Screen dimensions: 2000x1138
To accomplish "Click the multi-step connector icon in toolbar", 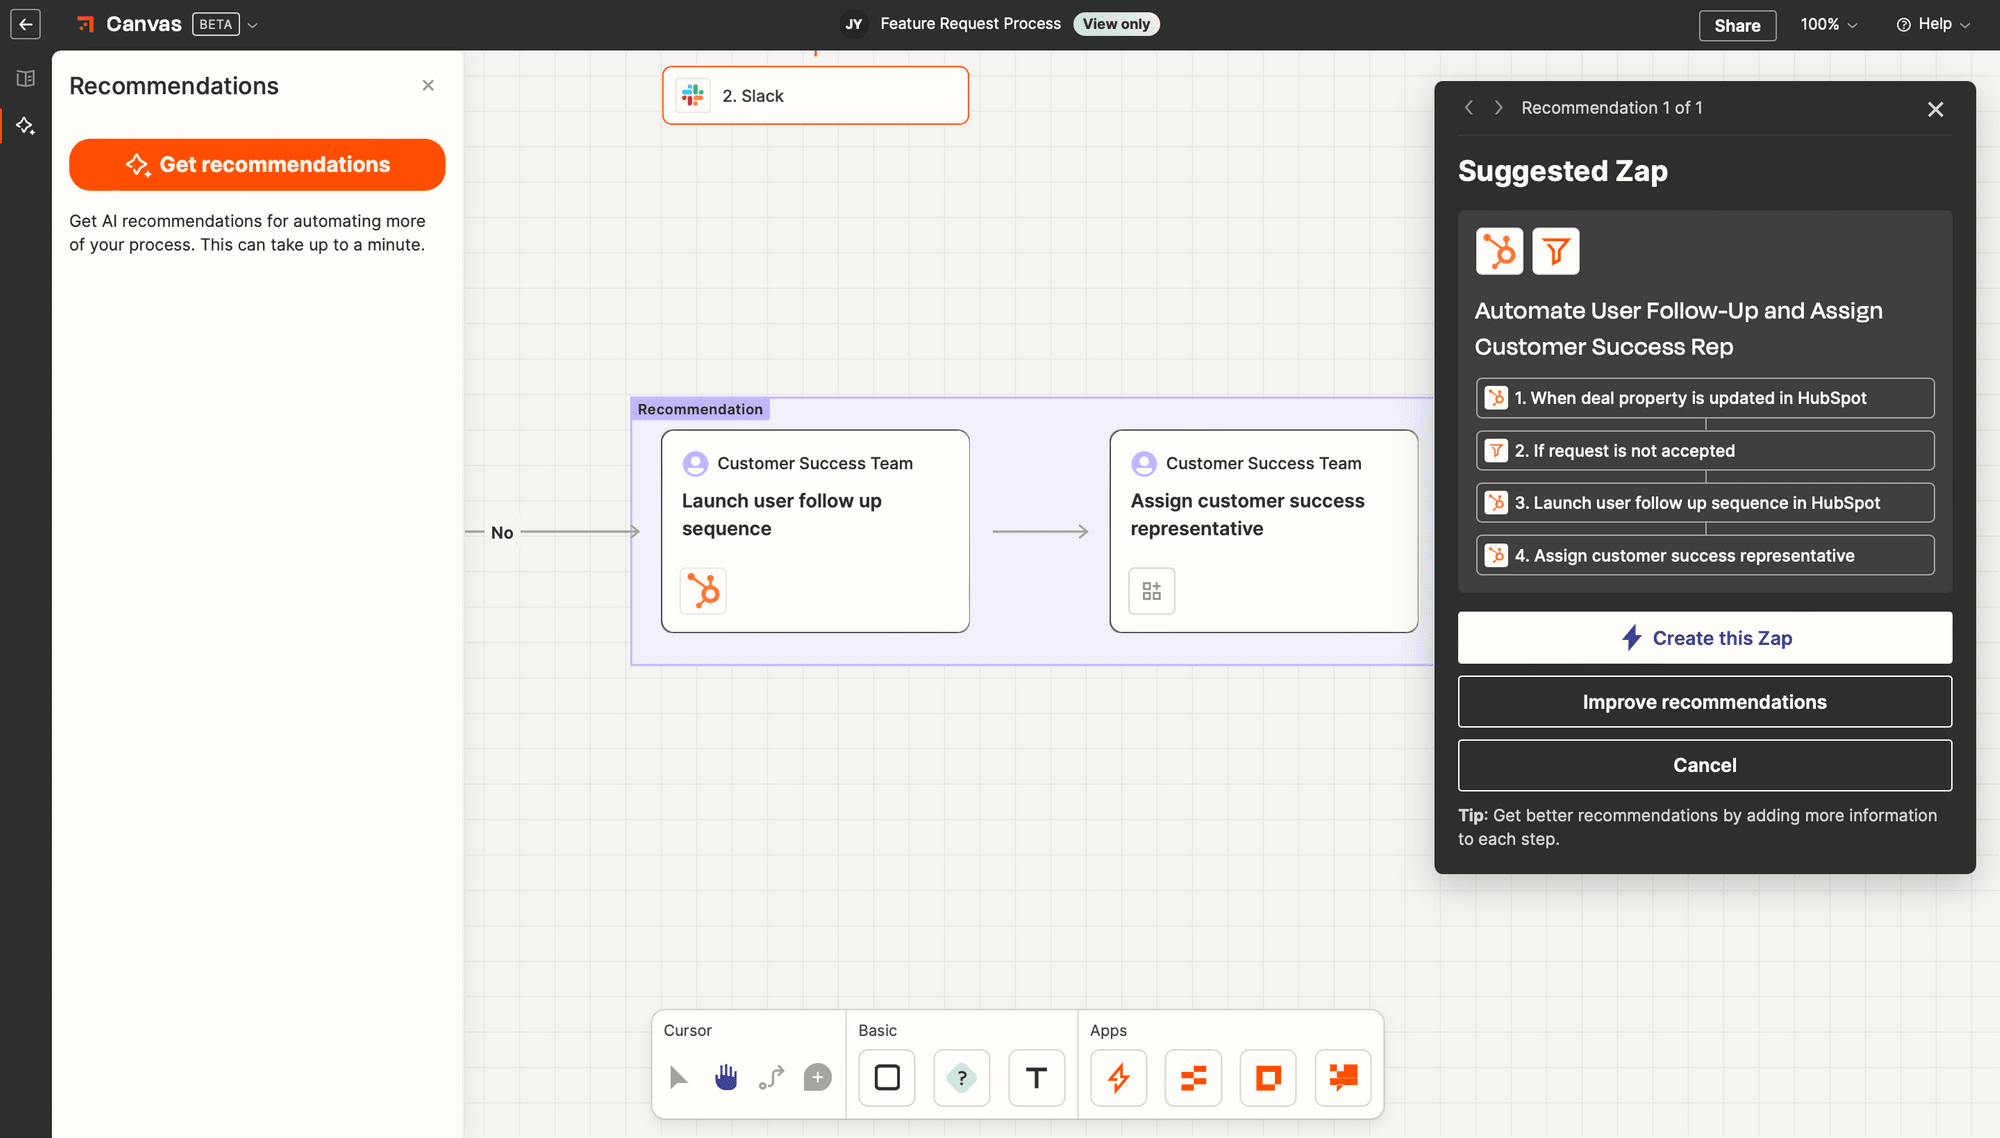I will point(771,1076).
